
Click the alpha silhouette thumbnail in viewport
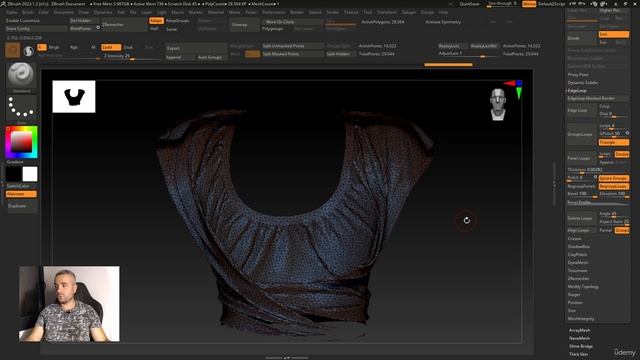[x=74, y=97]
